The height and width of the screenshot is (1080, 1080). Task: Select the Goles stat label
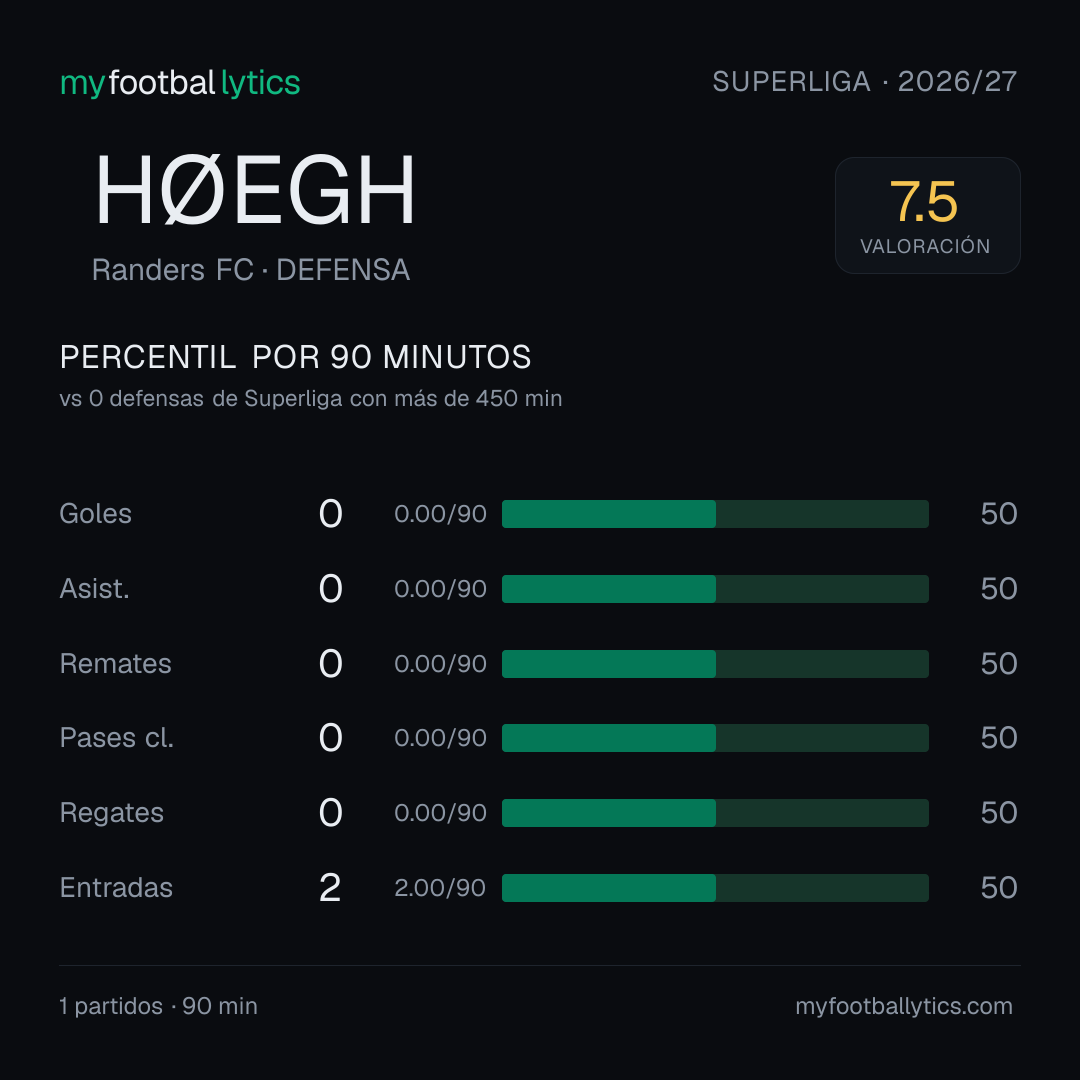coord(96,514)
